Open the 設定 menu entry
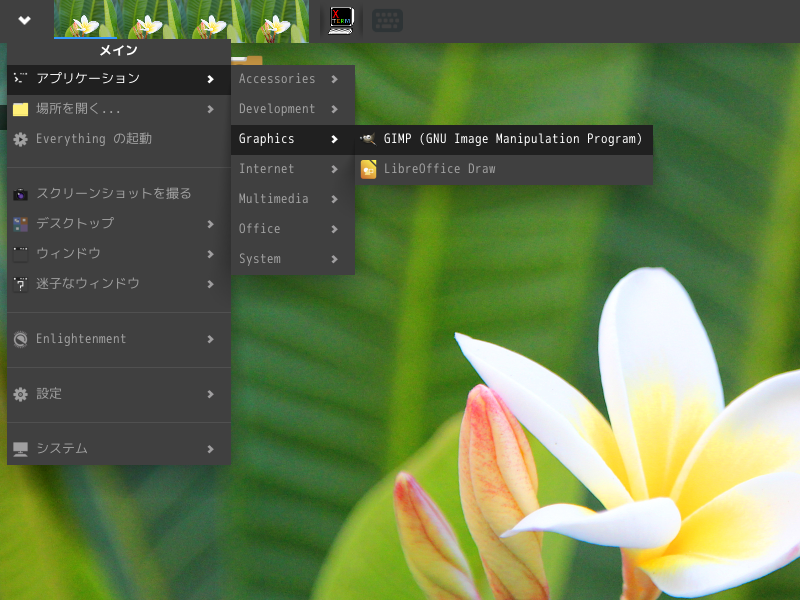The height and width of the screenshot is (600, 800). [x=119, y=394]
